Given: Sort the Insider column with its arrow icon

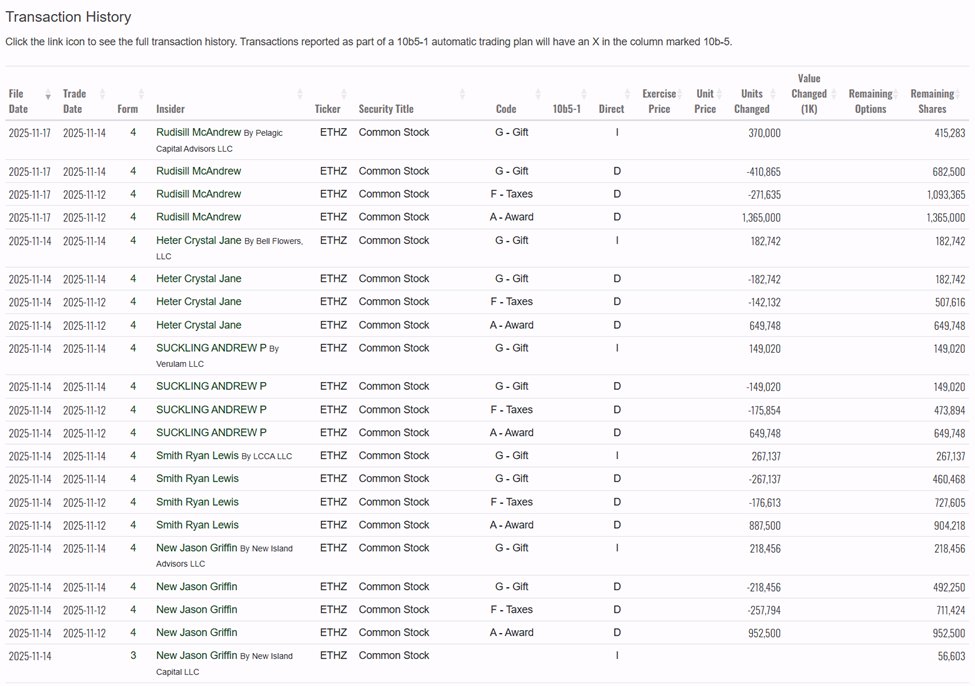Looking at the screenshot, I should tap(300, 95).
